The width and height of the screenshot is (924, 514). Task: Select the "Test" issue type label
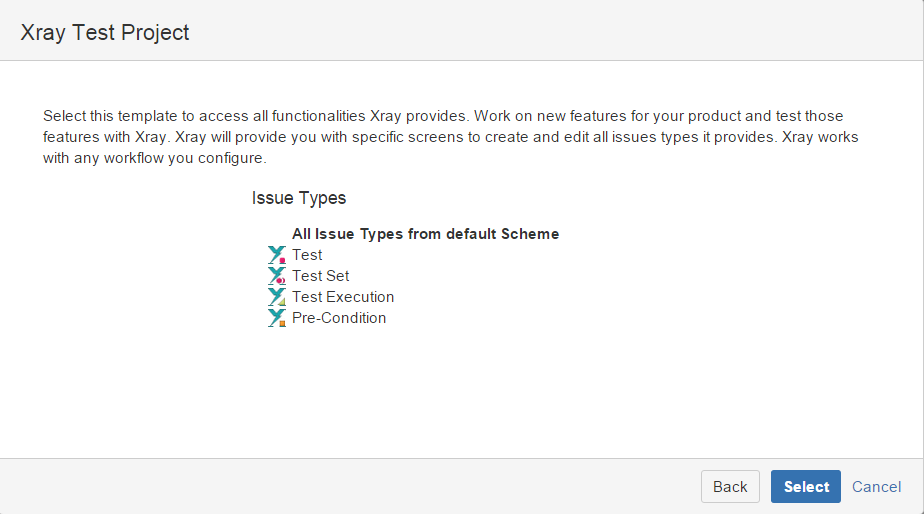pyautogui.click(x=307, y=255)
